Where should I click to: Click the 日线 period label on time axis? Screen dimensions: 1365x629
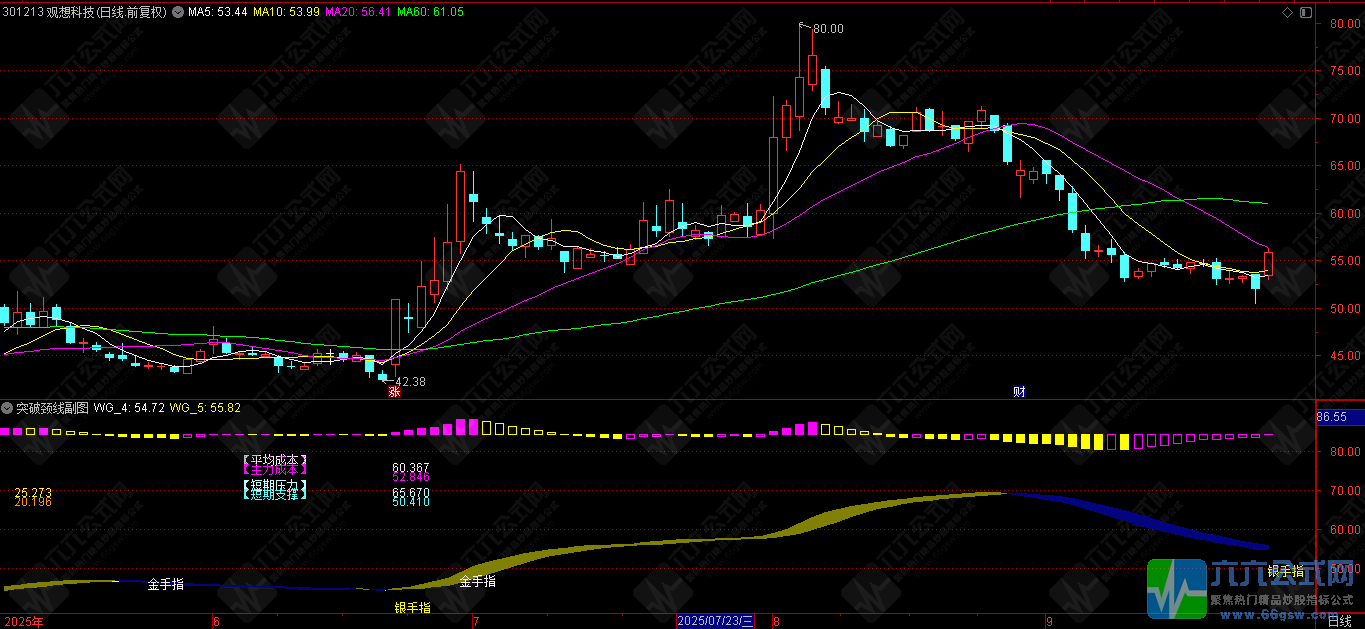tap(1339, 621)
